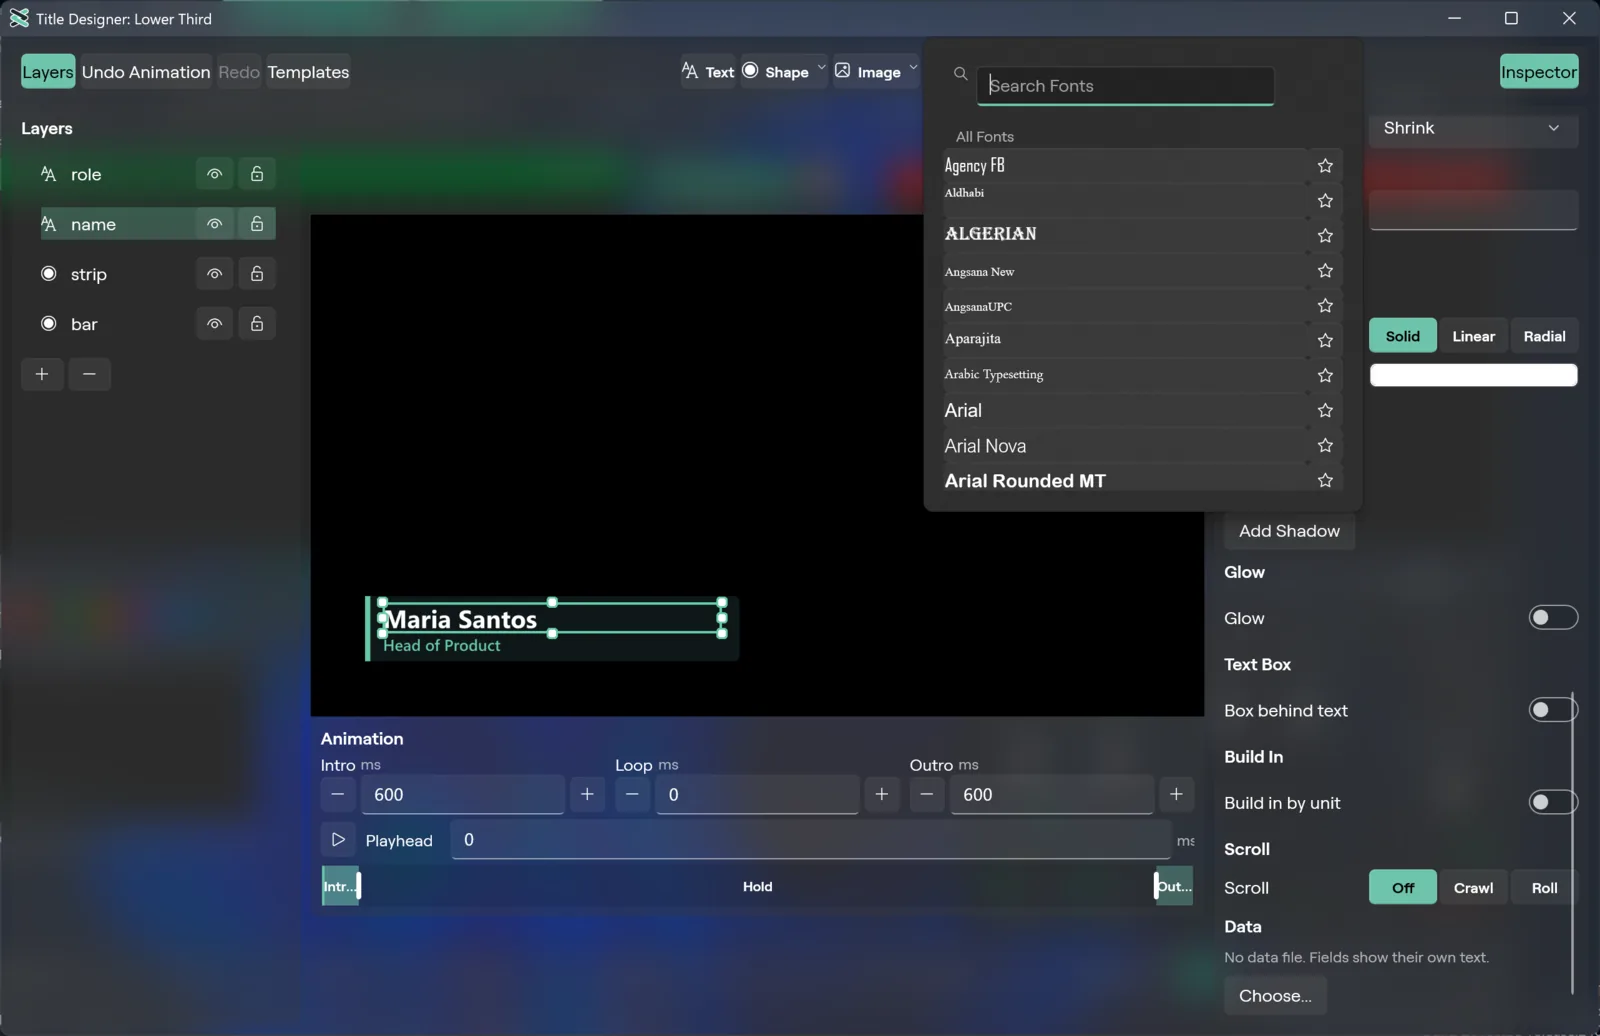Screen dimensions: 1600x1036
Task: Click Undo Animation button
Action: 146,72
